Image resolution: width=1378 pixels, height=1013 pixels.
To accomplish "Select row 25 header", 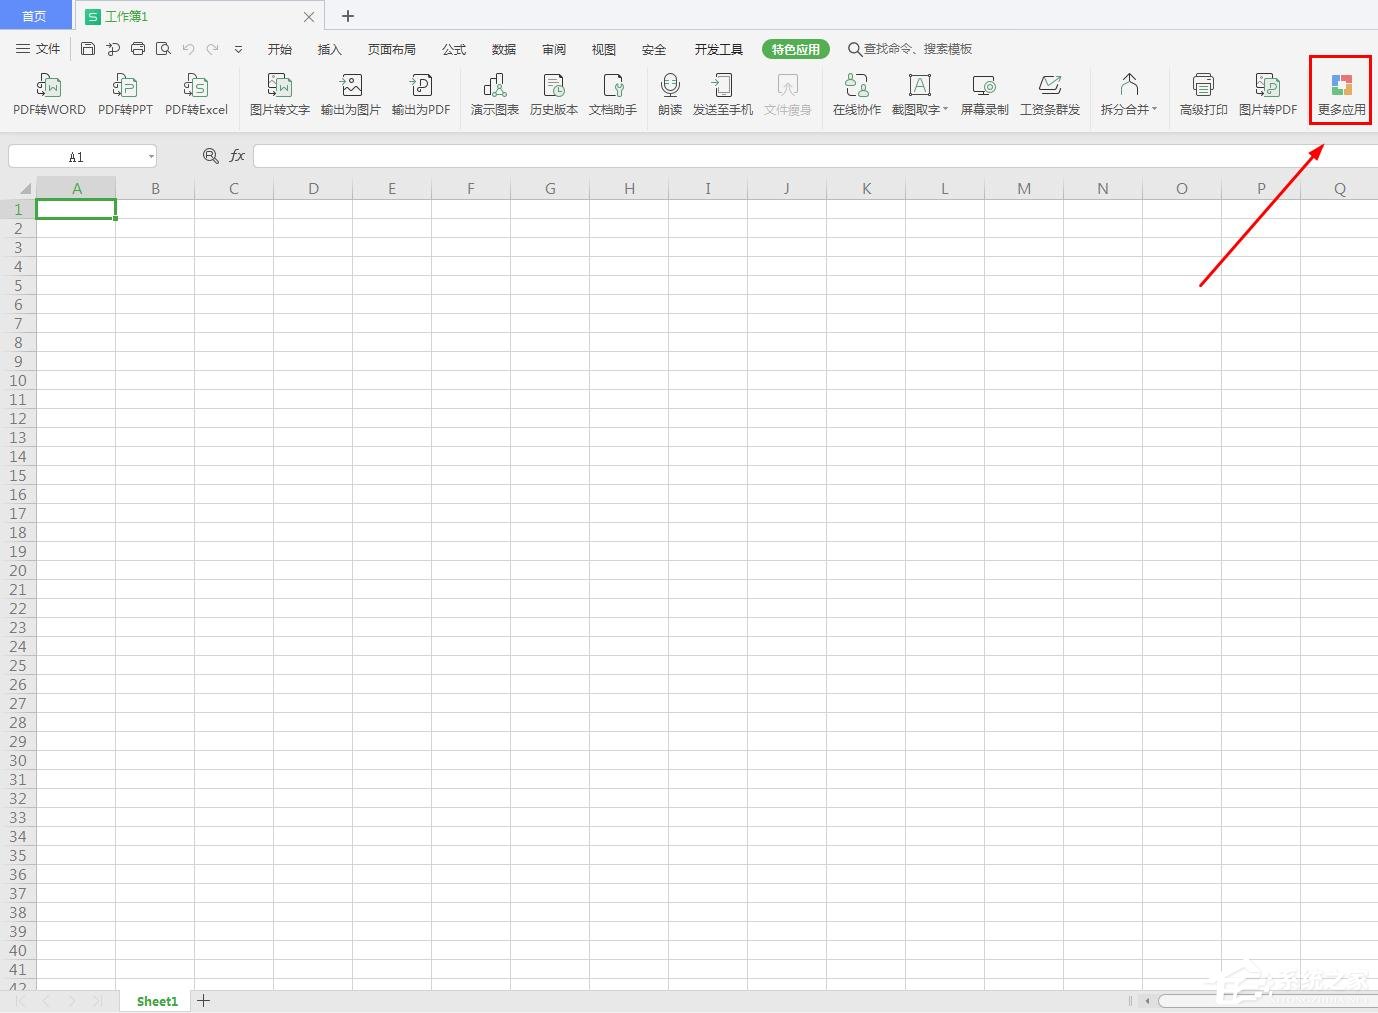I will [x=18, y=665].
